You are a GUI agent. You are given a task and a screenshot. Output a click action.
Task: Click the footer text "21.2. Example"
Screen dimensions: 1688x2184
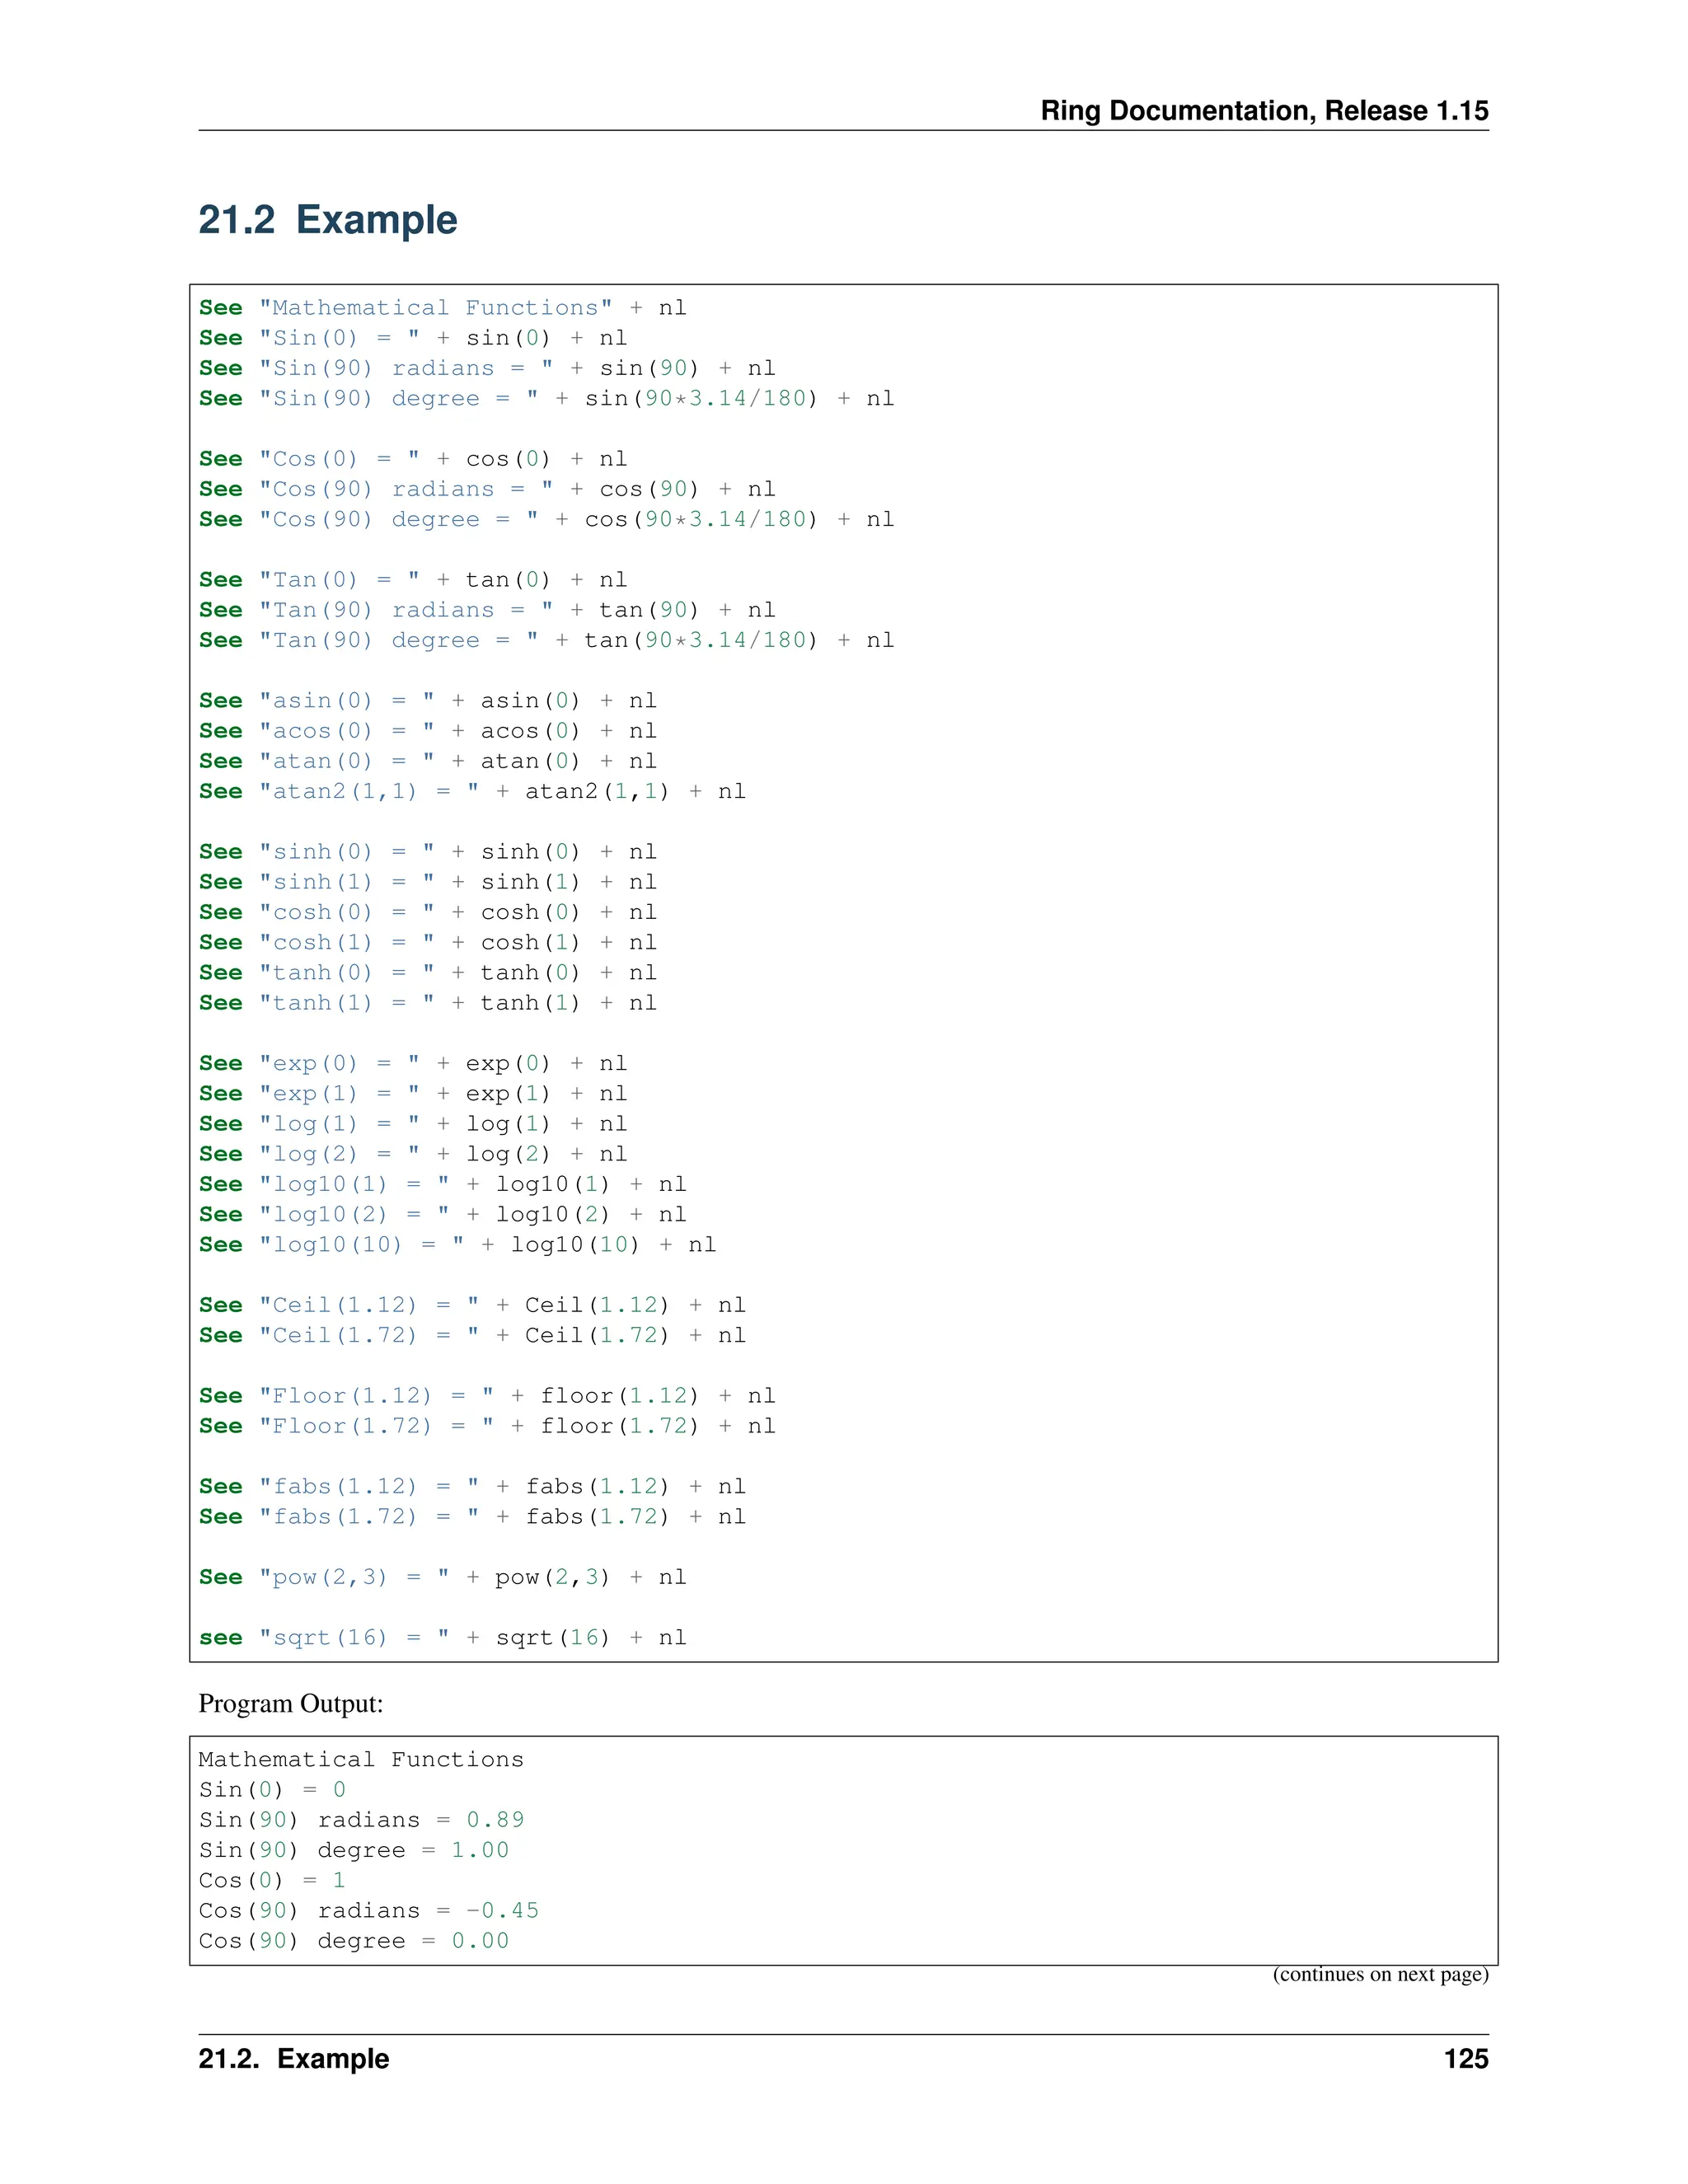[x=293, y=2058]
